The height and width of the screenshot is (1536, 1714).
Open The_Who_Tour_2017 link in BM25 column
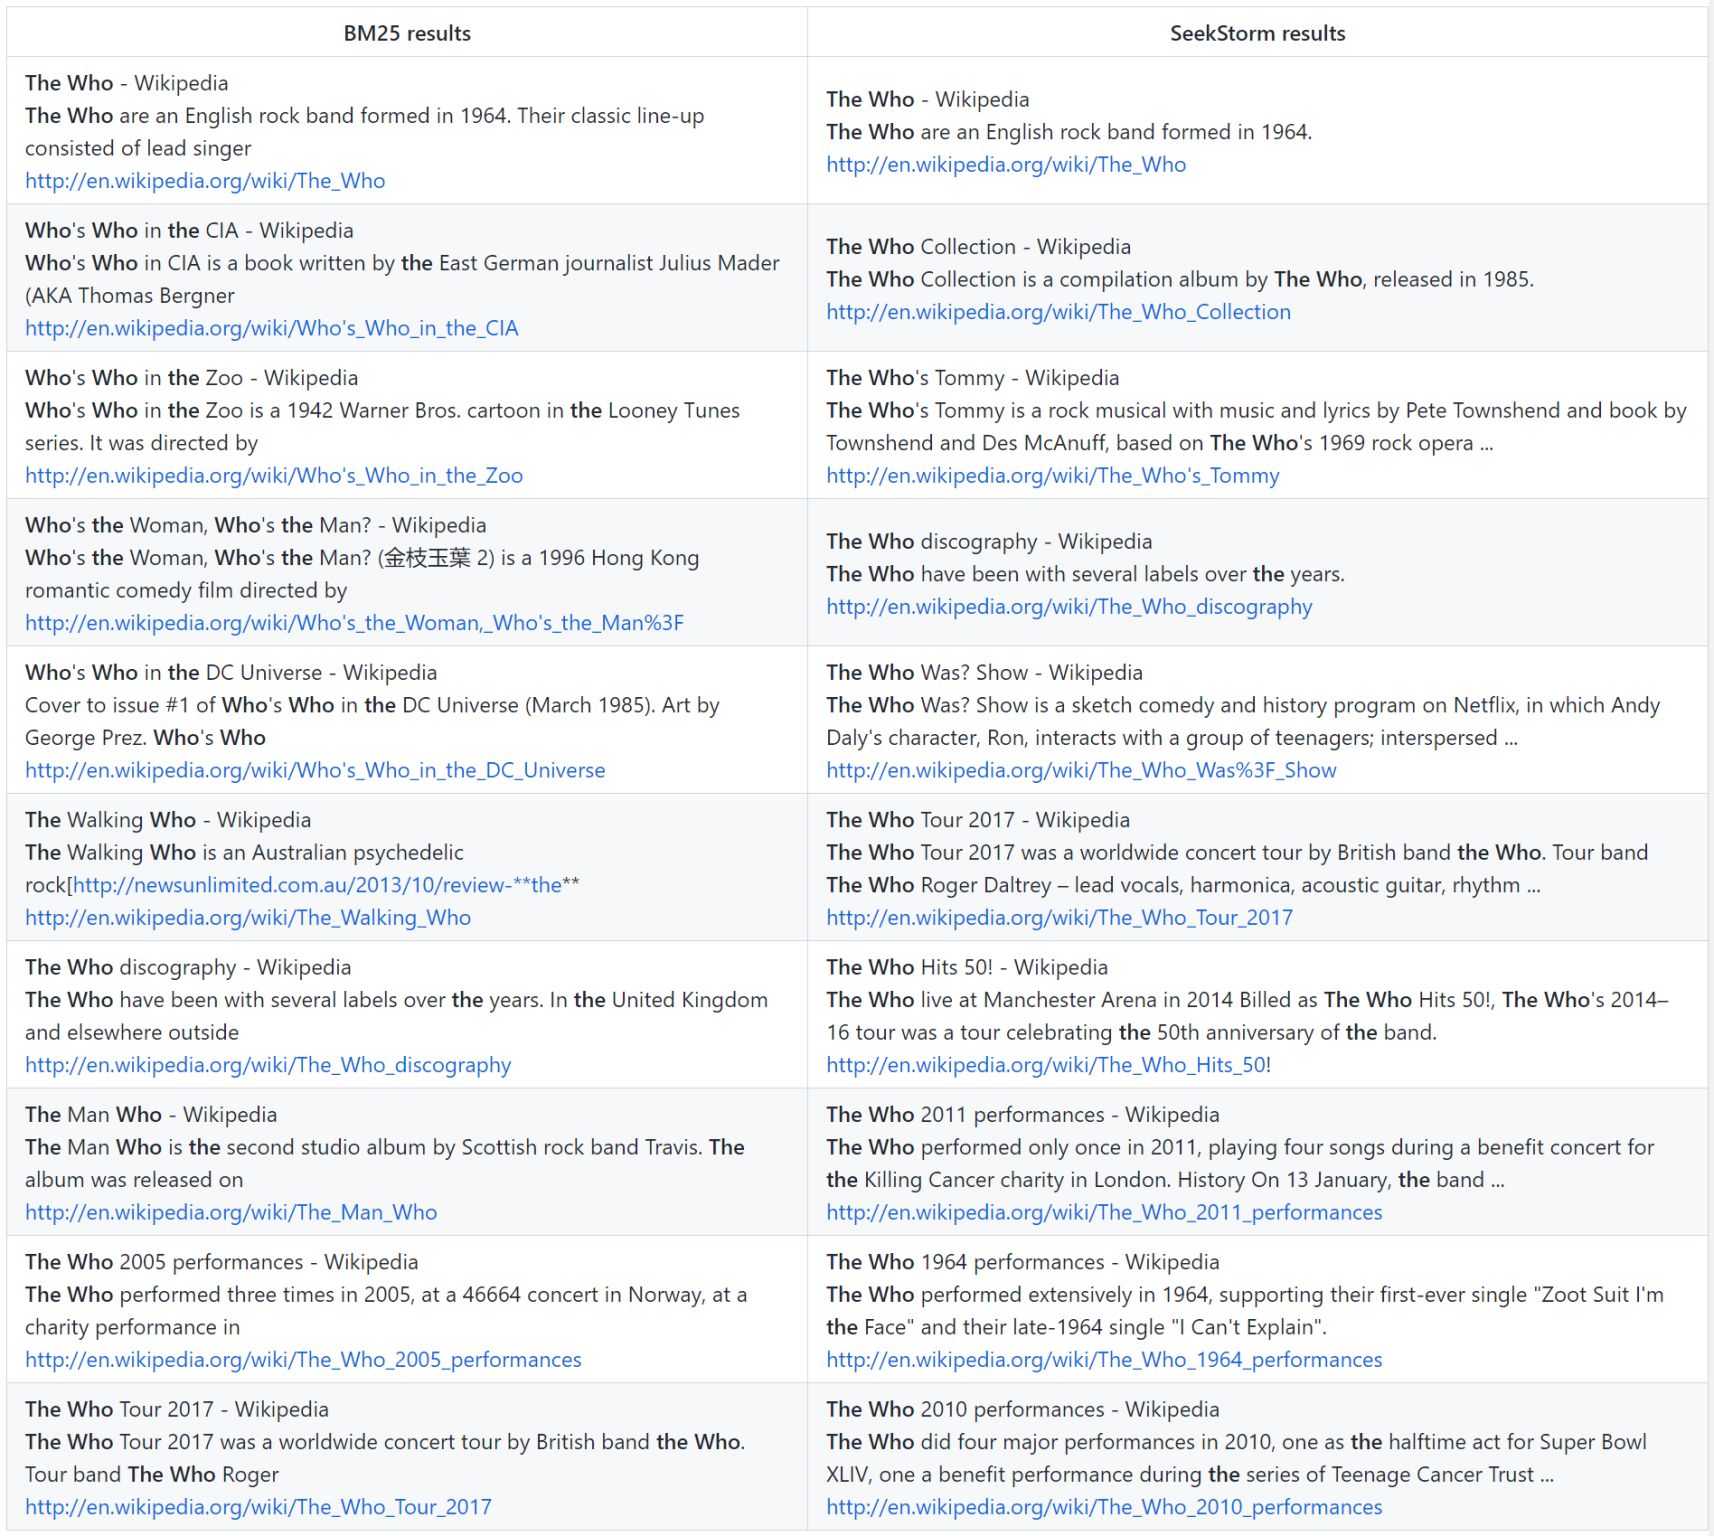pos(258,1507)
